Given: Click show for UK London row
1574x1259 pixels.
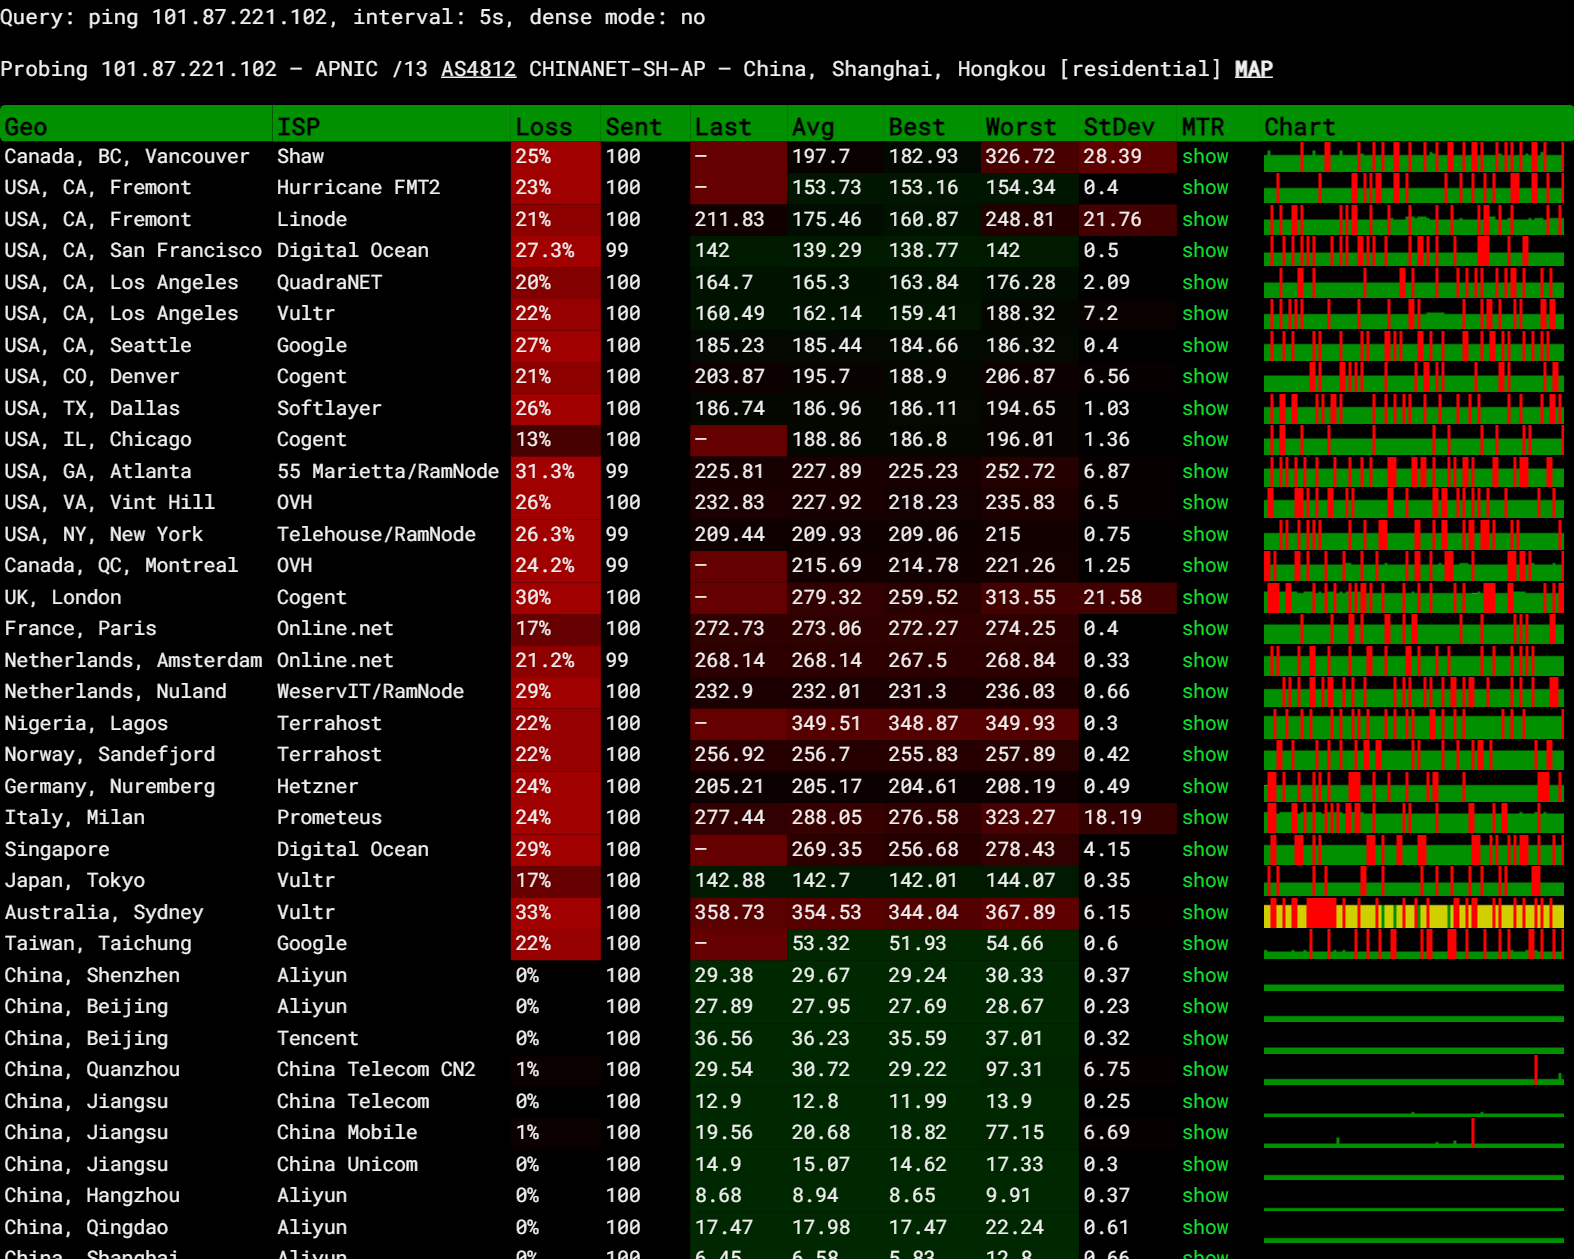Looking at the screenshot, I should tap(1205, 598).
